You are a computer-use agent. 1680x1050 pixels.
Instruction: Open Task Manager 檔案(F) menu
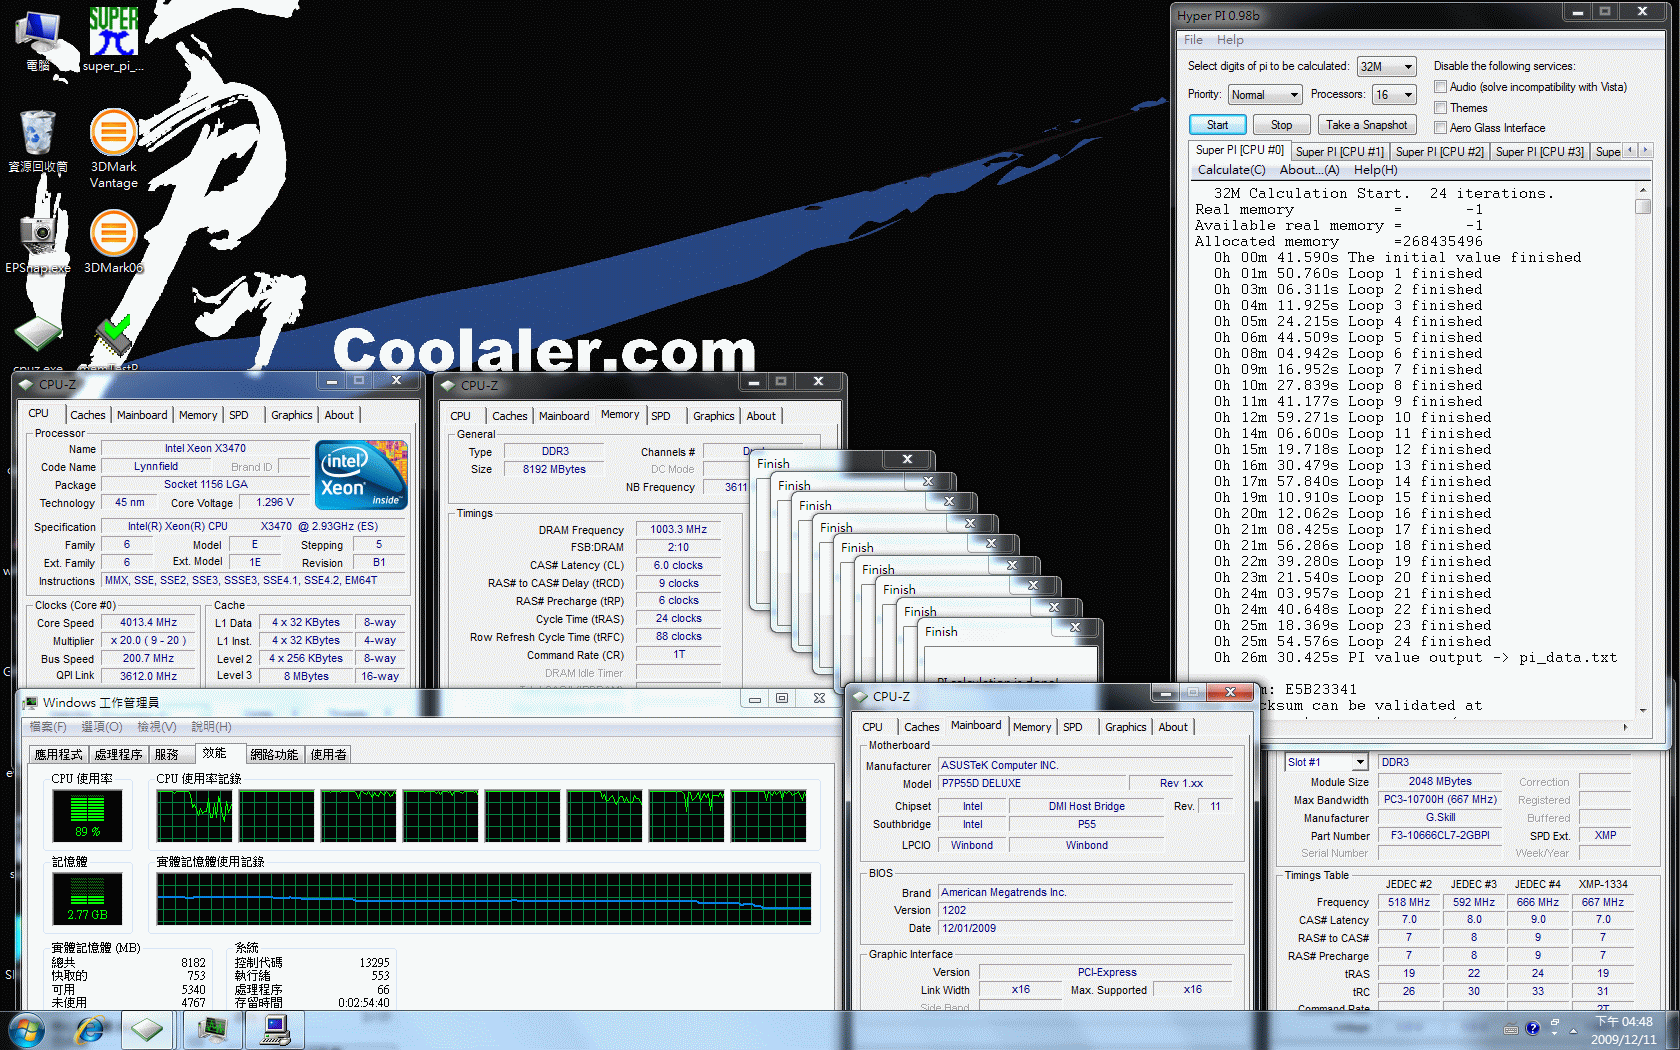pyautogui.click(x=48, y=727)
